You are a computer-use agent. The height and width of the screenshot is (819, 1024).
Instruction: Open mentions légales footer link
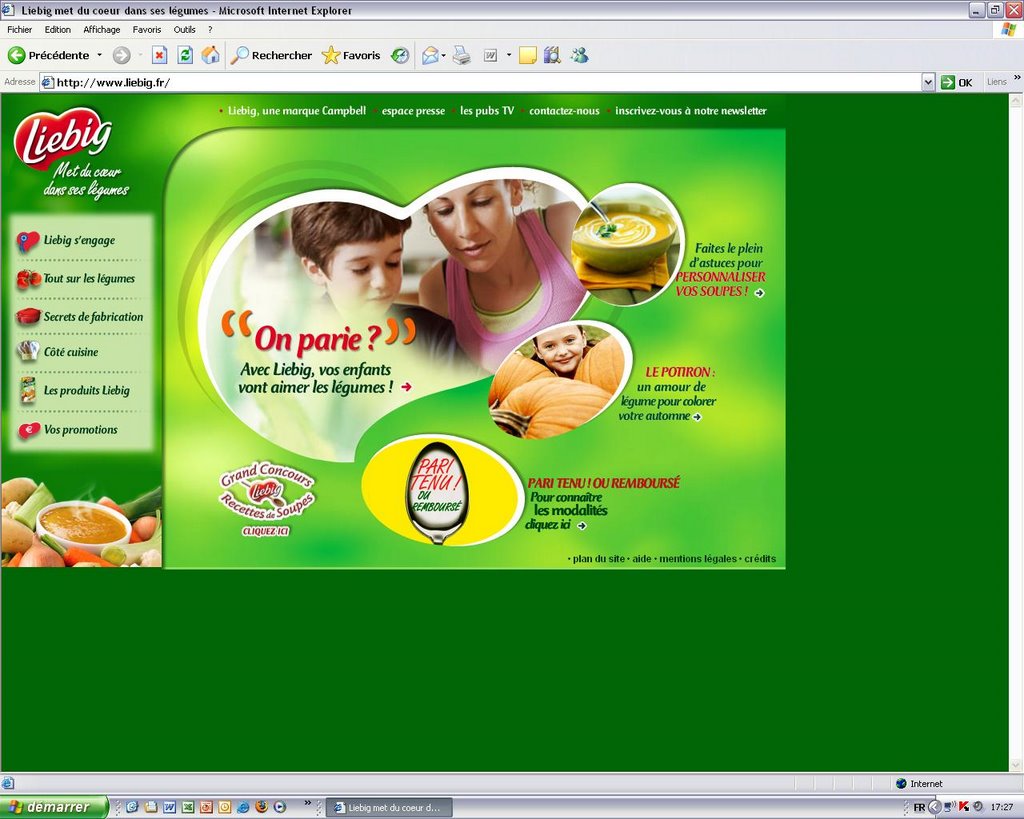697,559
